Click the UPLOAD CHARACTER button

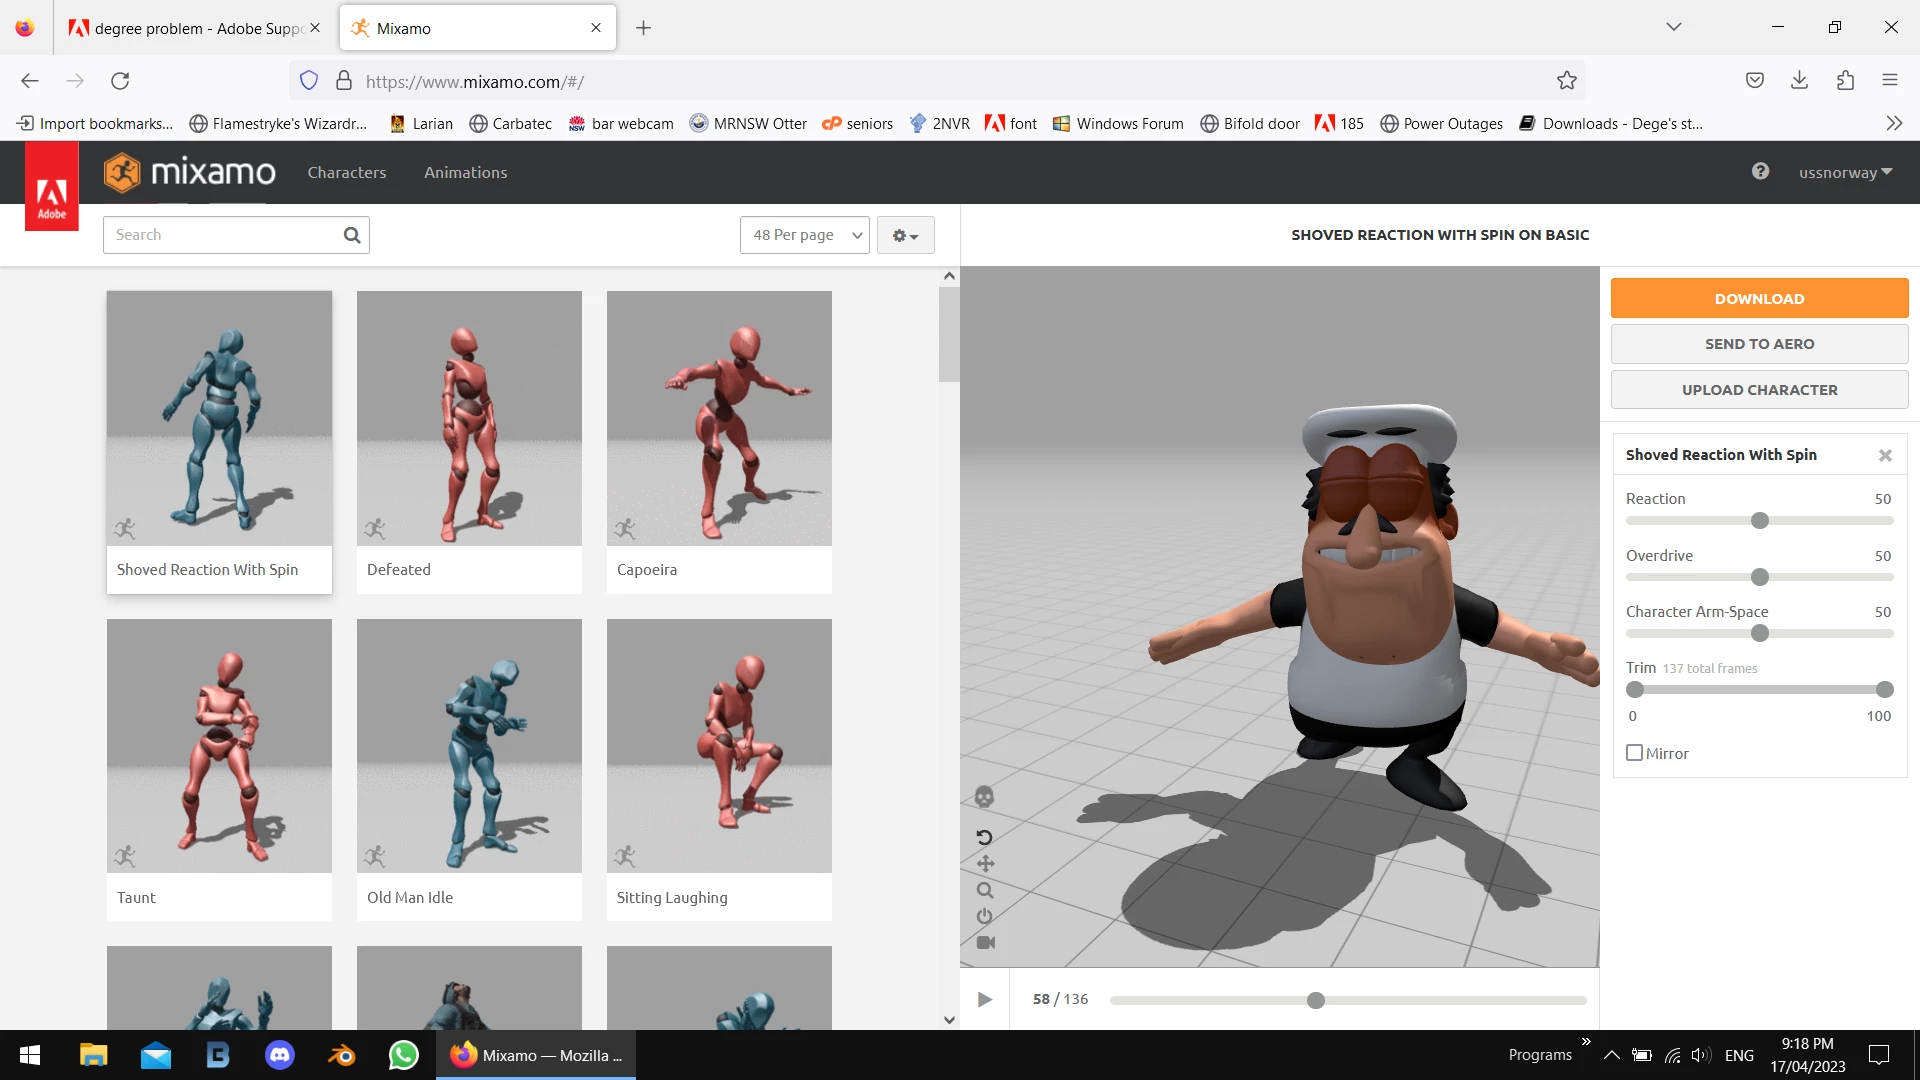coord(1759,390)
